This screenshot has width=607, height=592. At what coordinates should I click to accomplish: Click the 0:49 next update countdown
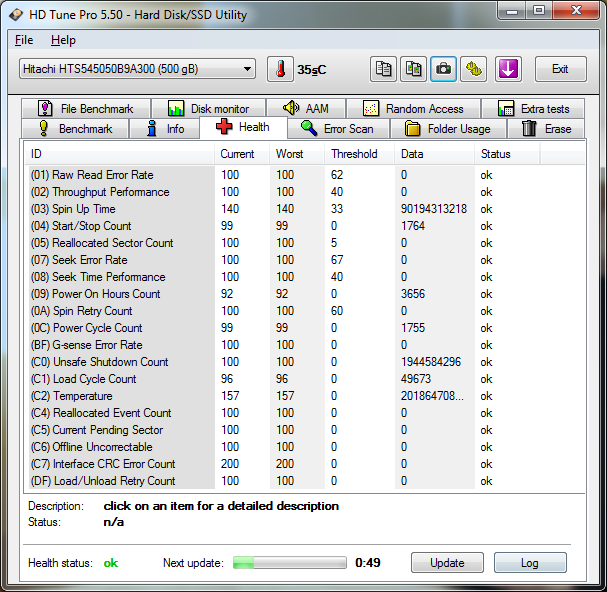click(368, 563)
